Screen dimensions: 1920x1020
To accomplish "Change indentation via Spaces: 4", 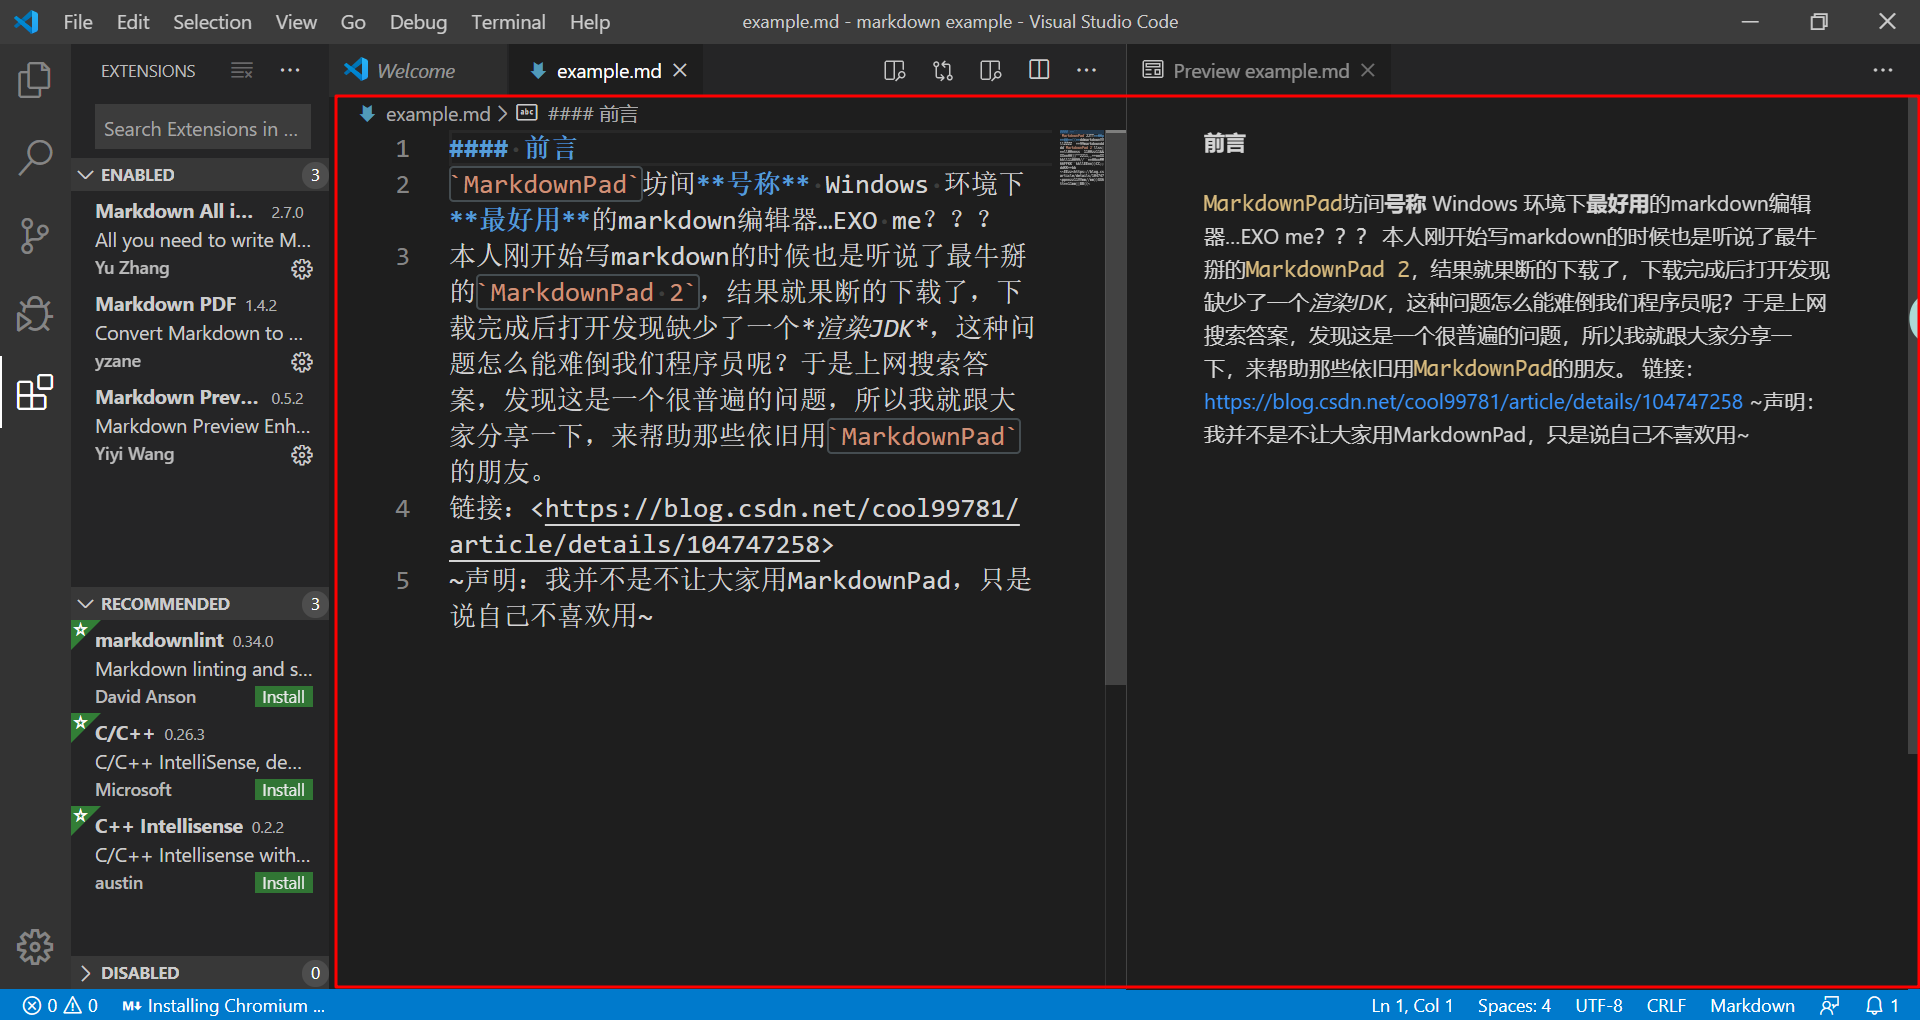I will click(1514, 1005).
